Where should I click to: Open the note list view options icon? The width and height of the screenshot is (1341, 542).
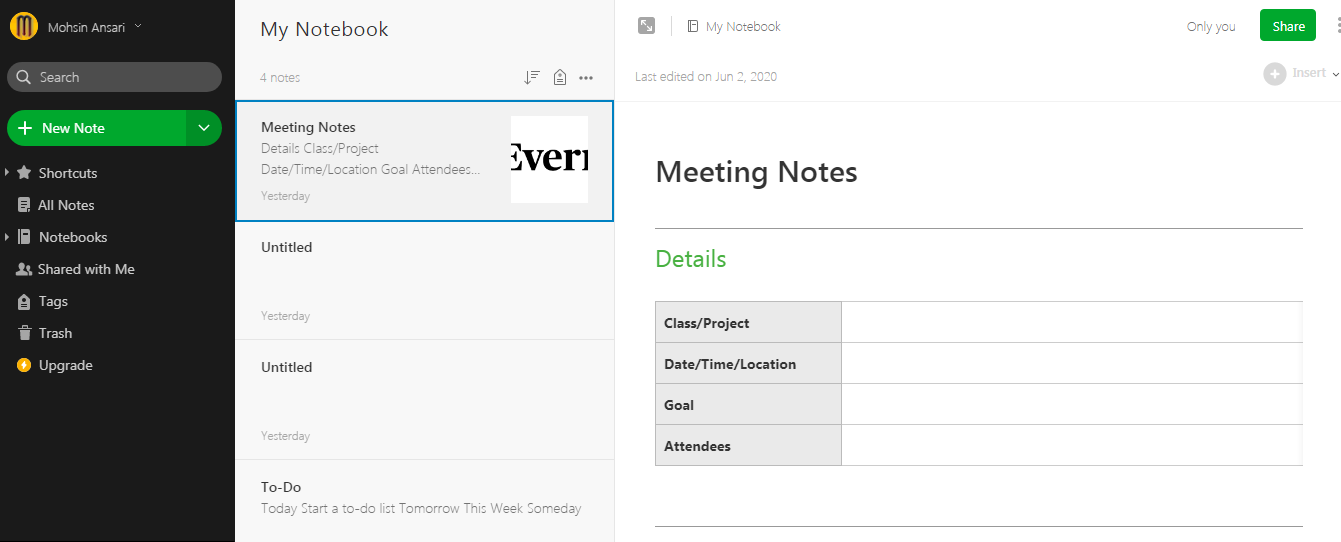point(560,77)
